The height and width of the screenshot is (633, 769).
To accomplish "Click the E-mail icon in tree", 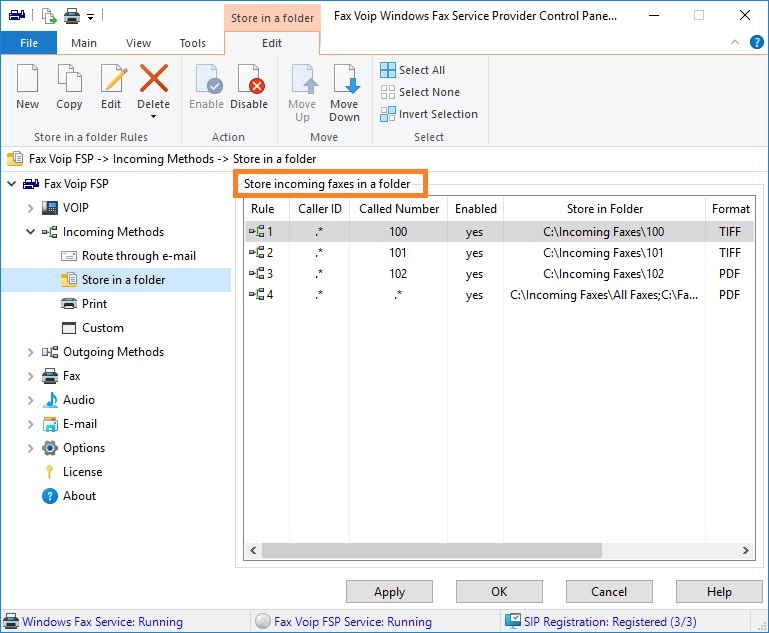I will click(50, 424).
